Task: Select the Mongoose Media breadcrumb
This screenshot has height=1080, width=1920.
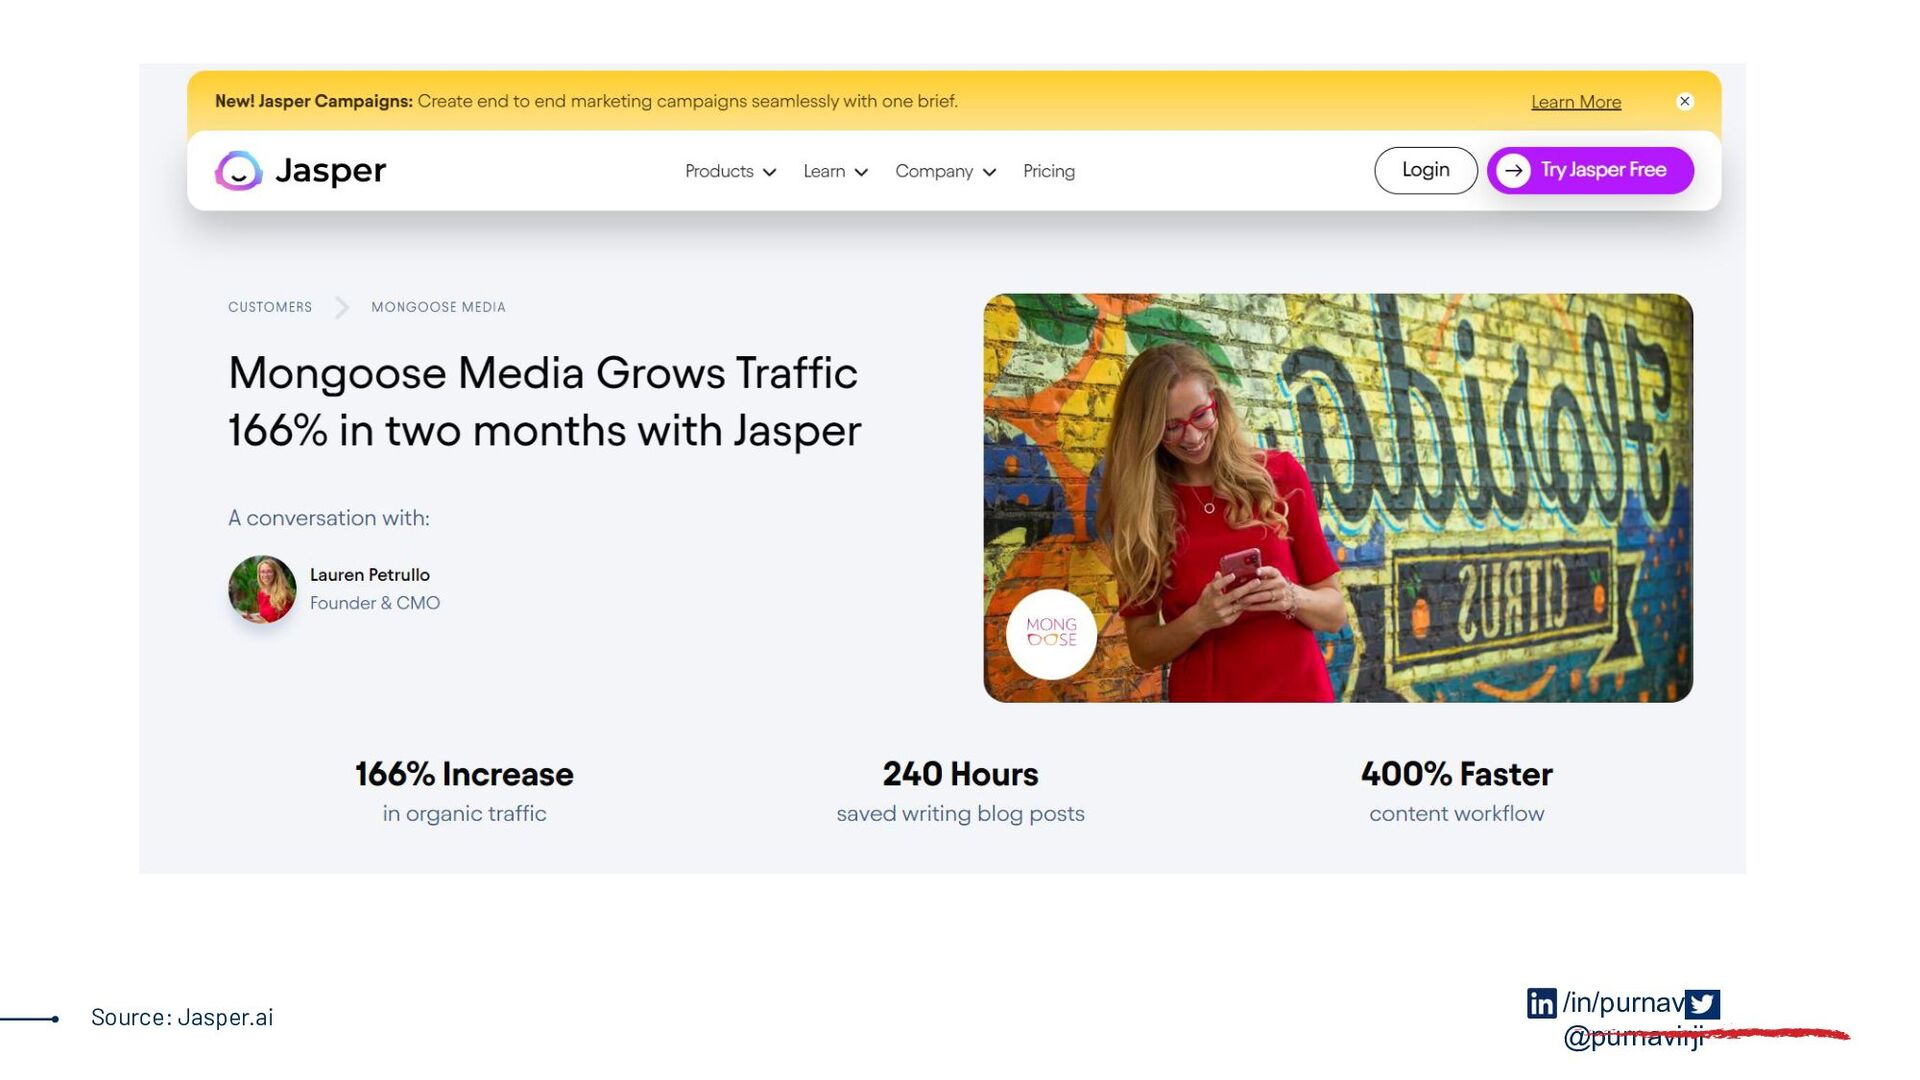Action: point(438,307)
